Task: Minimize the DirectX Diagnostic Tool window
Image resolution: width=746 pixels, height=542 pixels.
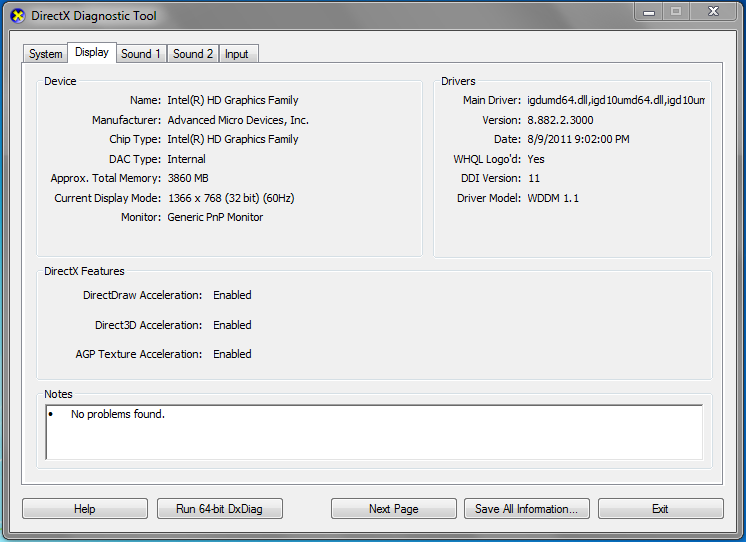Action: pos(649,12)
